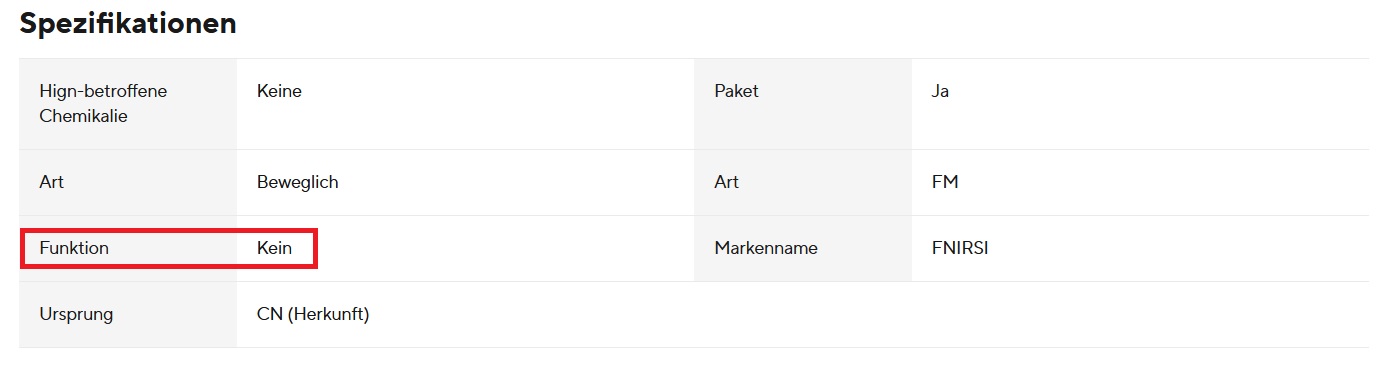Click the Spezifikationen heading
This screenshot has width=1379, height=365.
(x=128, y=24)
